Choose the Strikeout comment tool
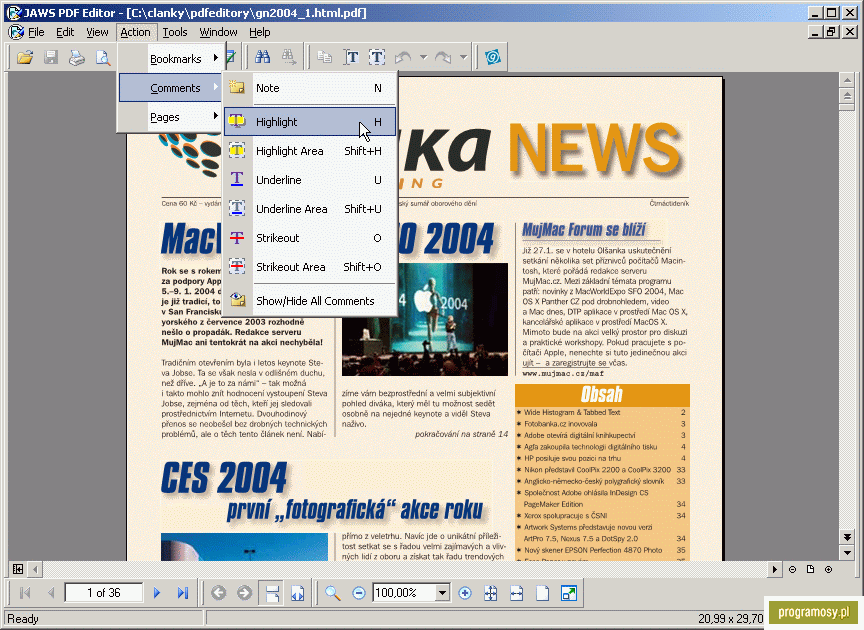The image size is (864, 630). click(310, 238)
